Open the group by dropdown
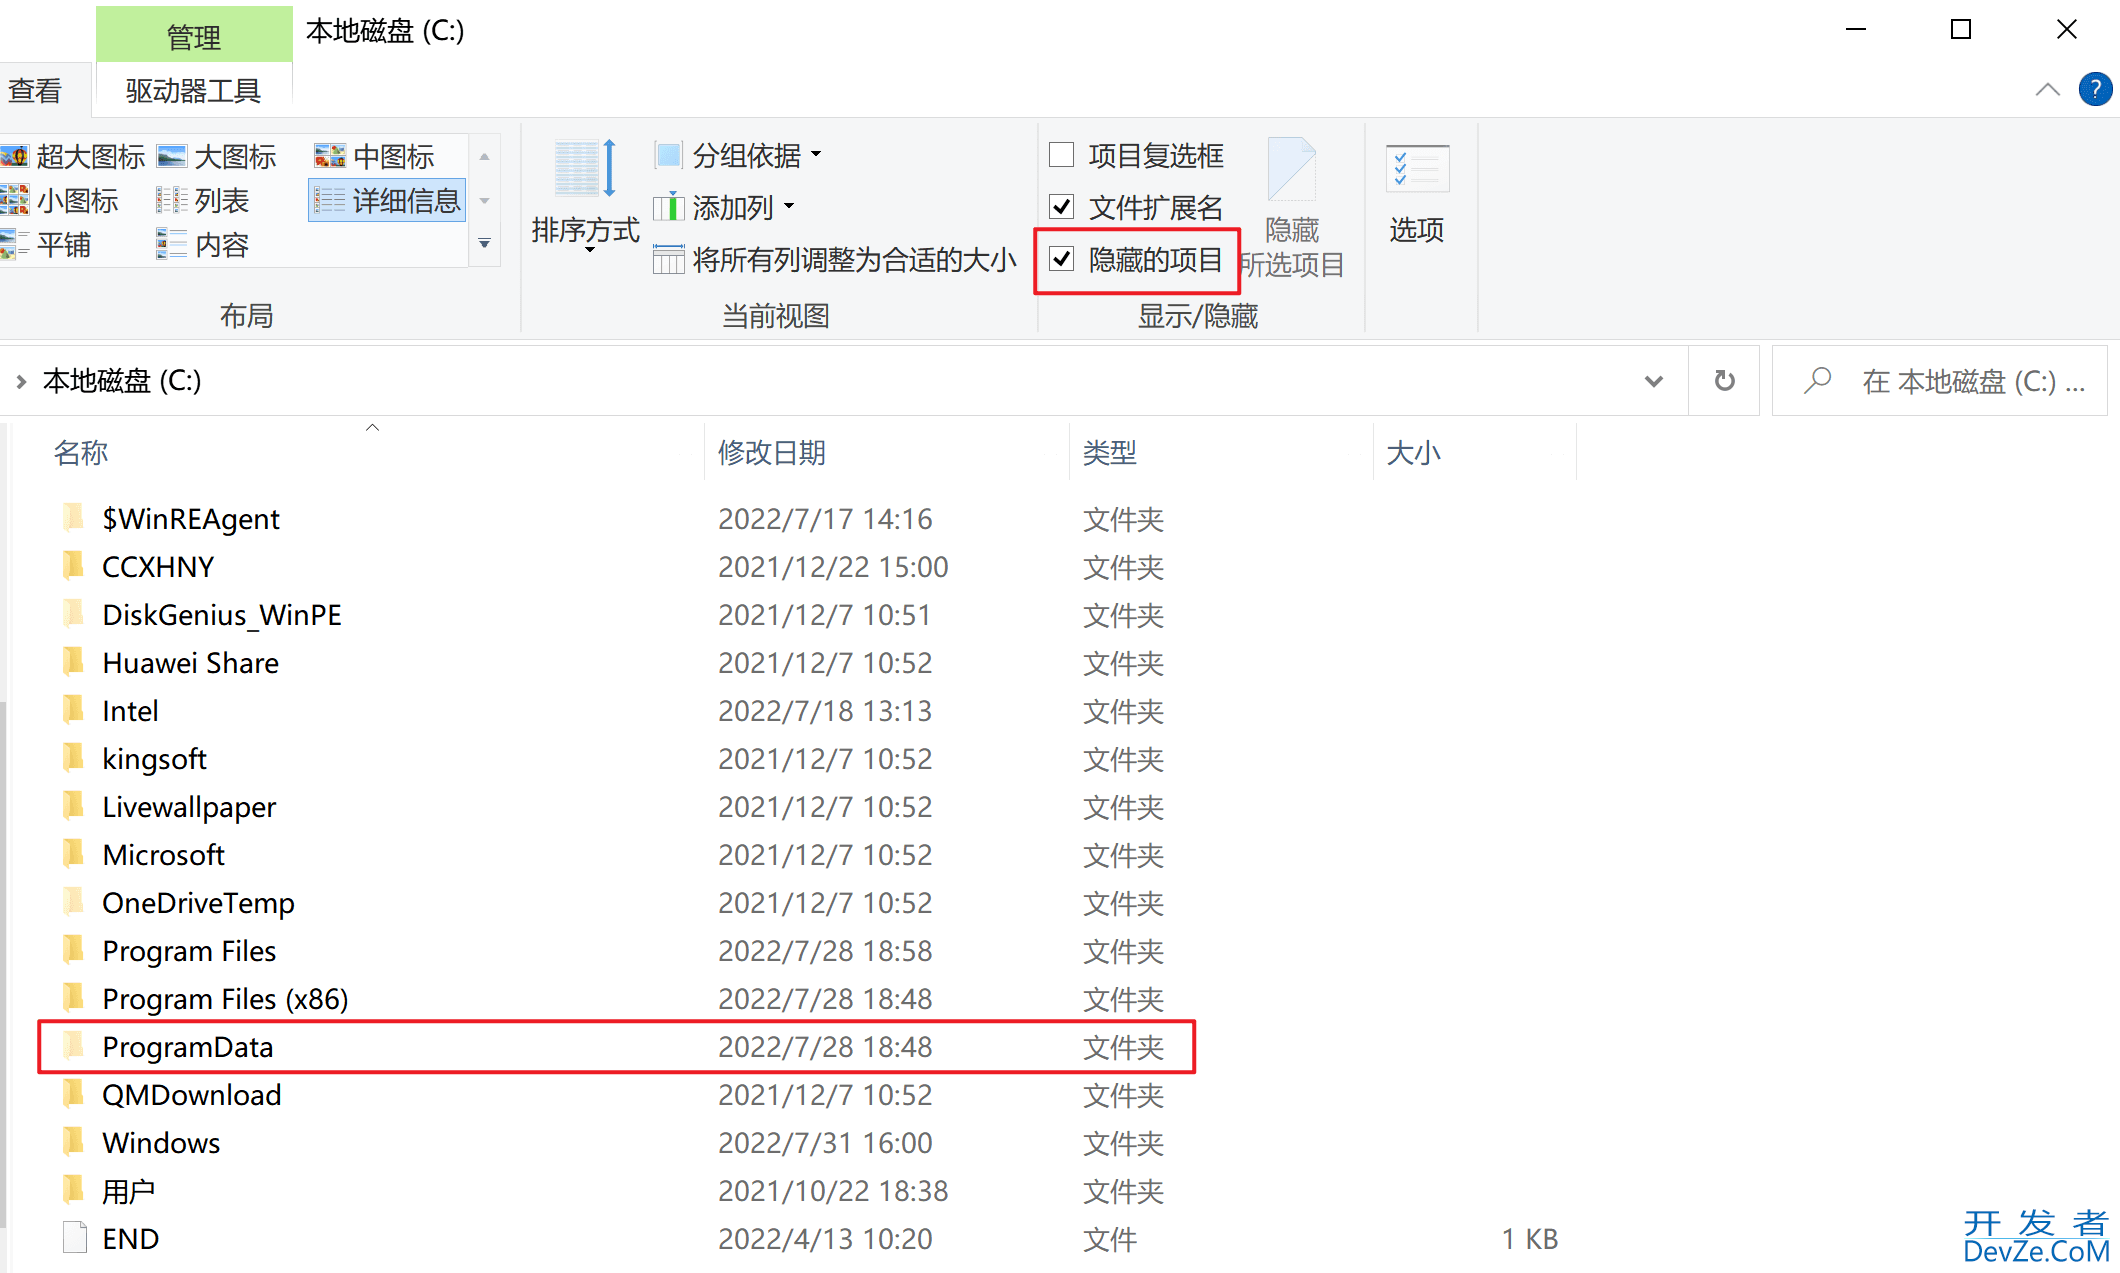 coord(738,155)
